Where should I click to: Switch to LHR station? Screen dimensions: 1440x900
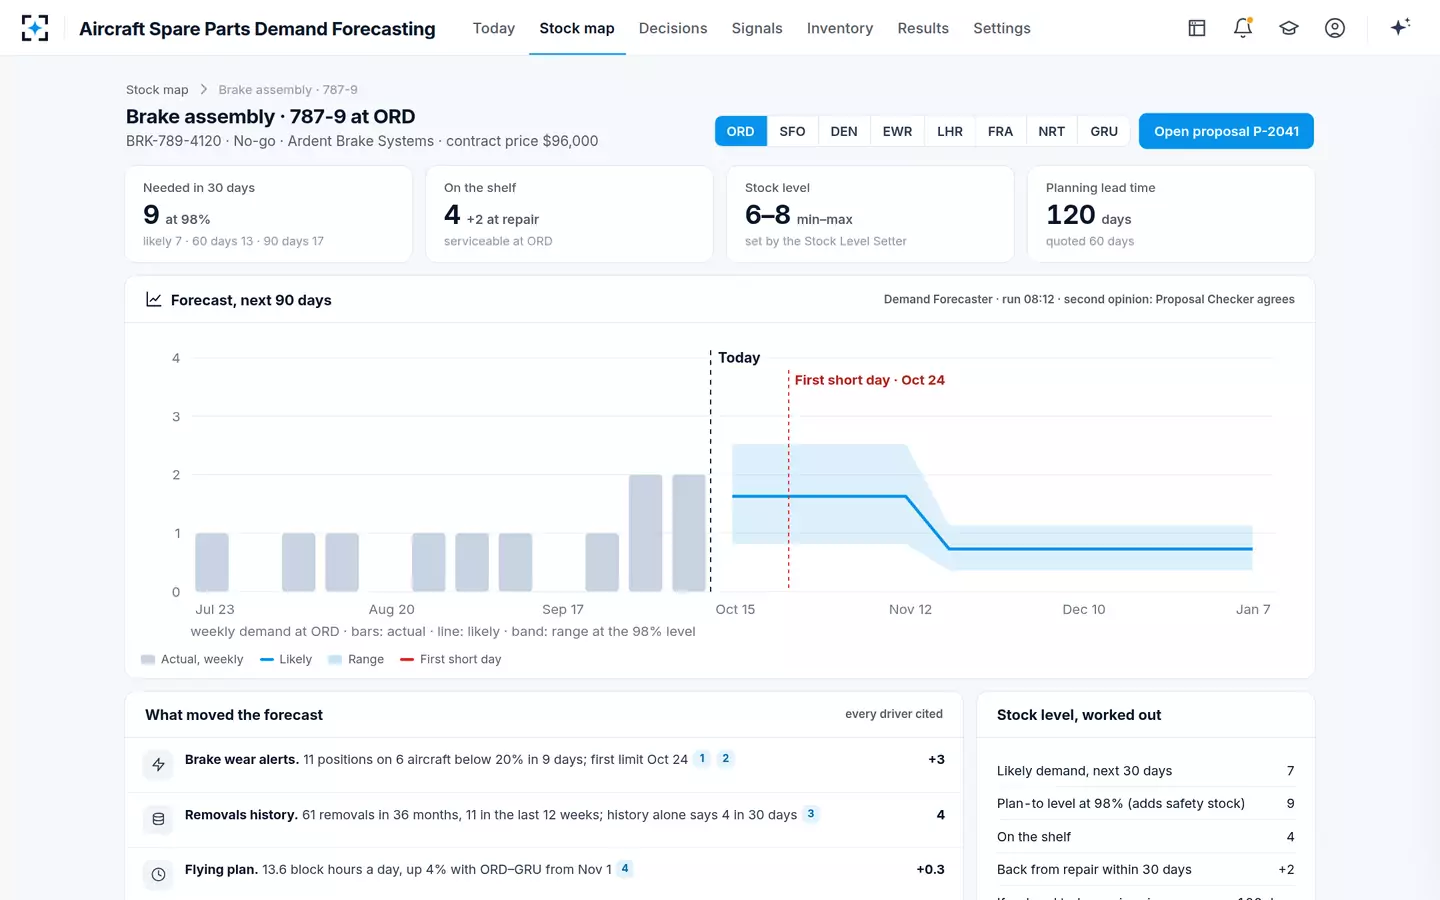pos(950,131)
